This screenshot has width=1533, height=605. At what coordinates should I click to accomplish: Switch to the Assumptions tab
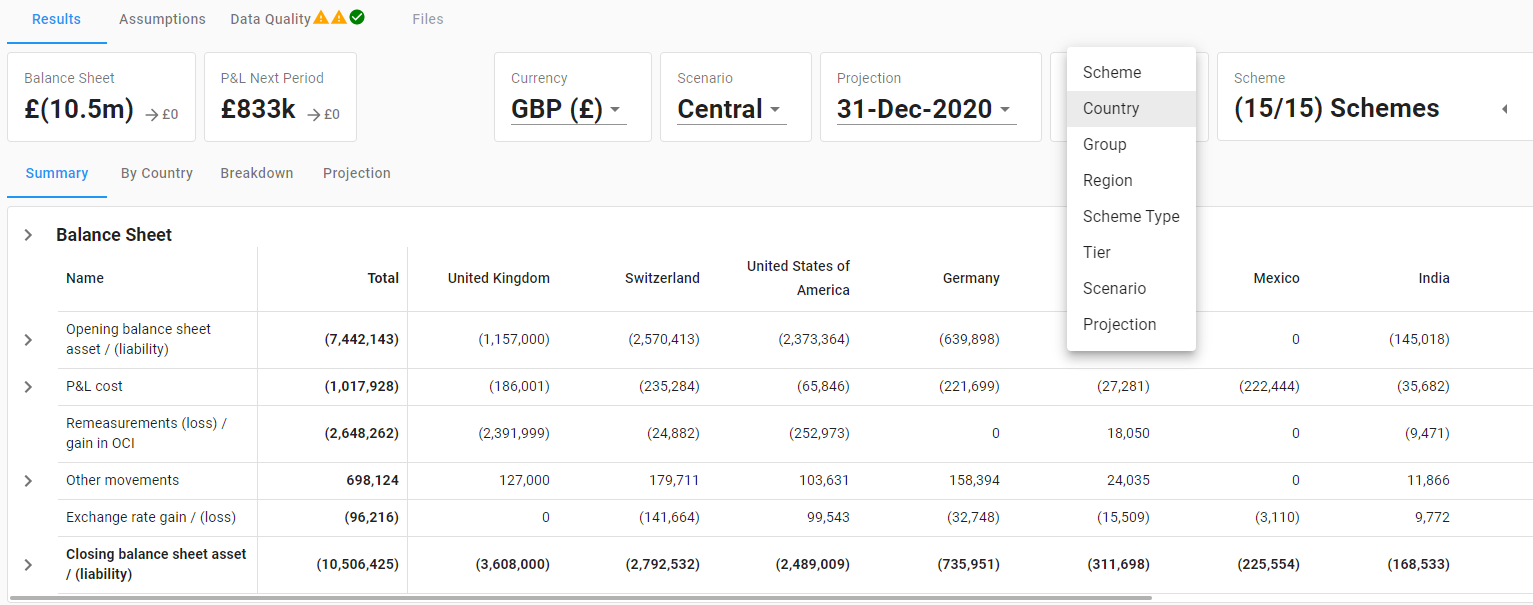pyautogui.click(x=162, y=19)
